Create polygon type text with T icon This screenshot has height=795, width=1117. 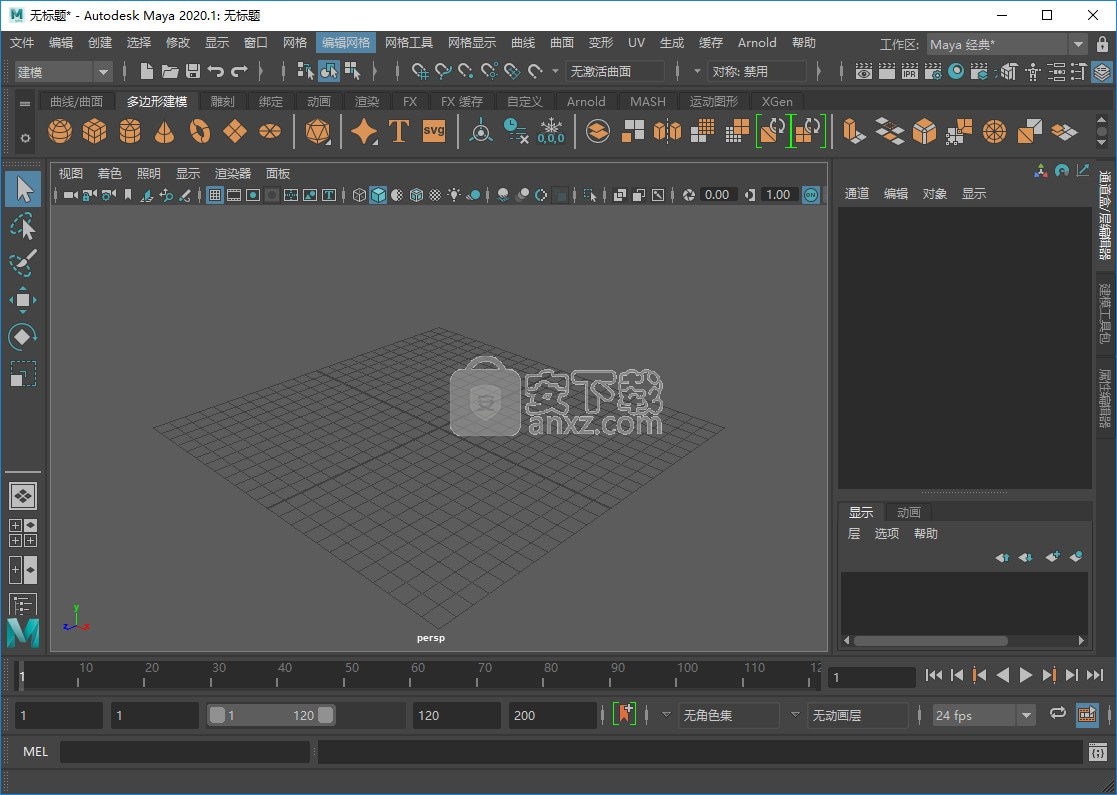click(x=399, y=131)
